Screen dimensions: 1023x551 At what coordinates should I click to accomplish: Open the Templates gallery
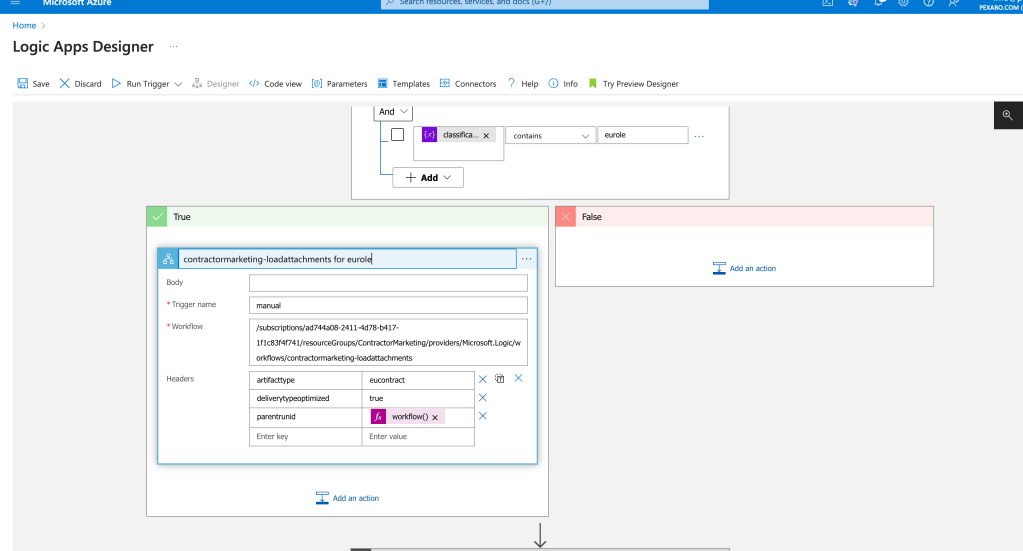[x=403, y=83]
